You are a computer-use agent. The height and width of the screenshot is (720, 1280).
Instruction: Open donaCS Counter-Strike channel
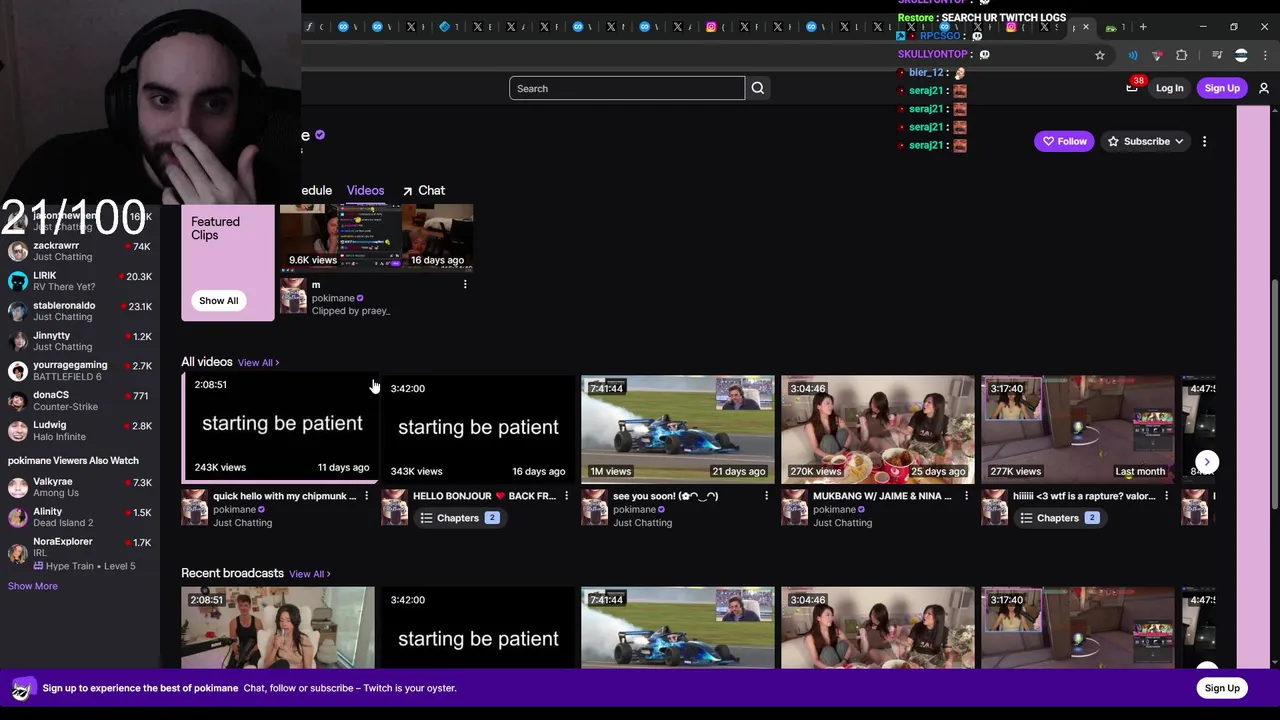(80, 401)
